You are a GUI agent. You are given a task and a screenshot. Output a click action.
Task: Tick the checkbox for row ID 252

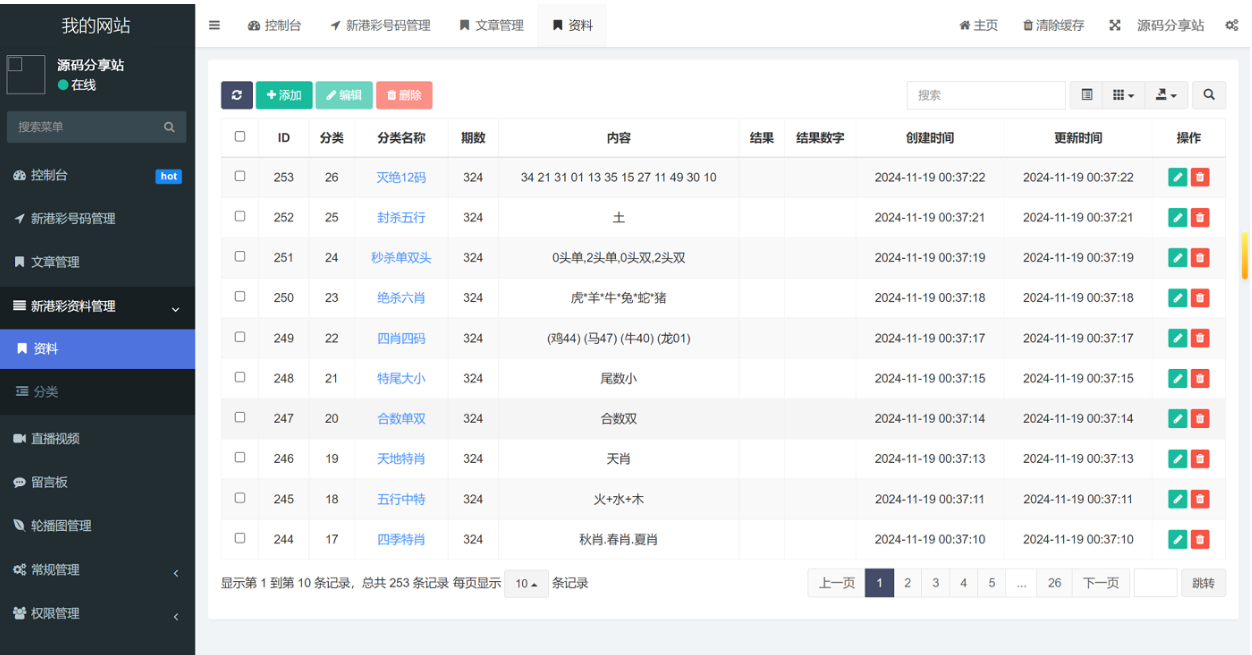pyautogui.click(x=240, y=217)
